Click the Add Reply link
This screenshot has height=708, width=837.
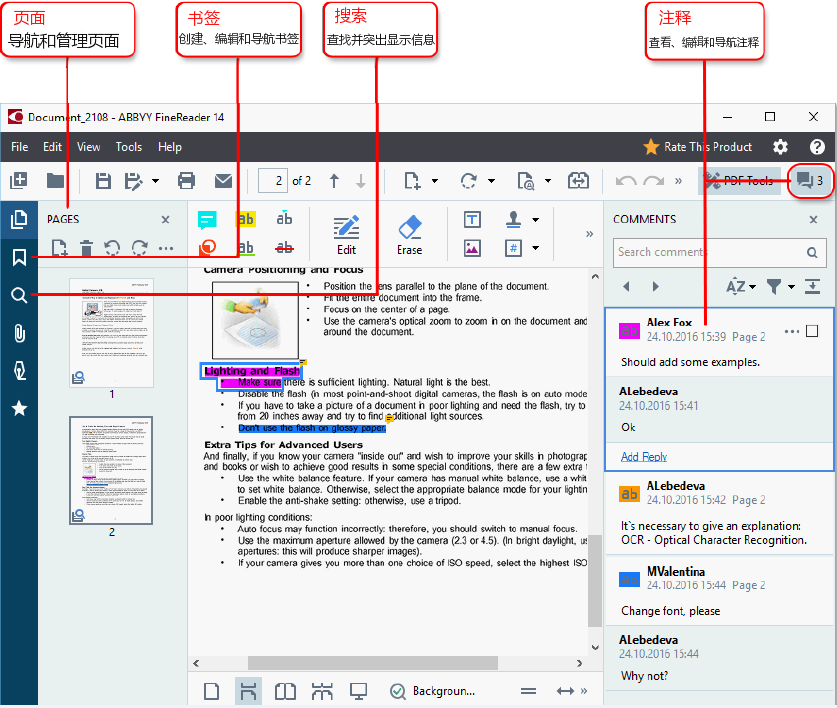tap(643, 457)
